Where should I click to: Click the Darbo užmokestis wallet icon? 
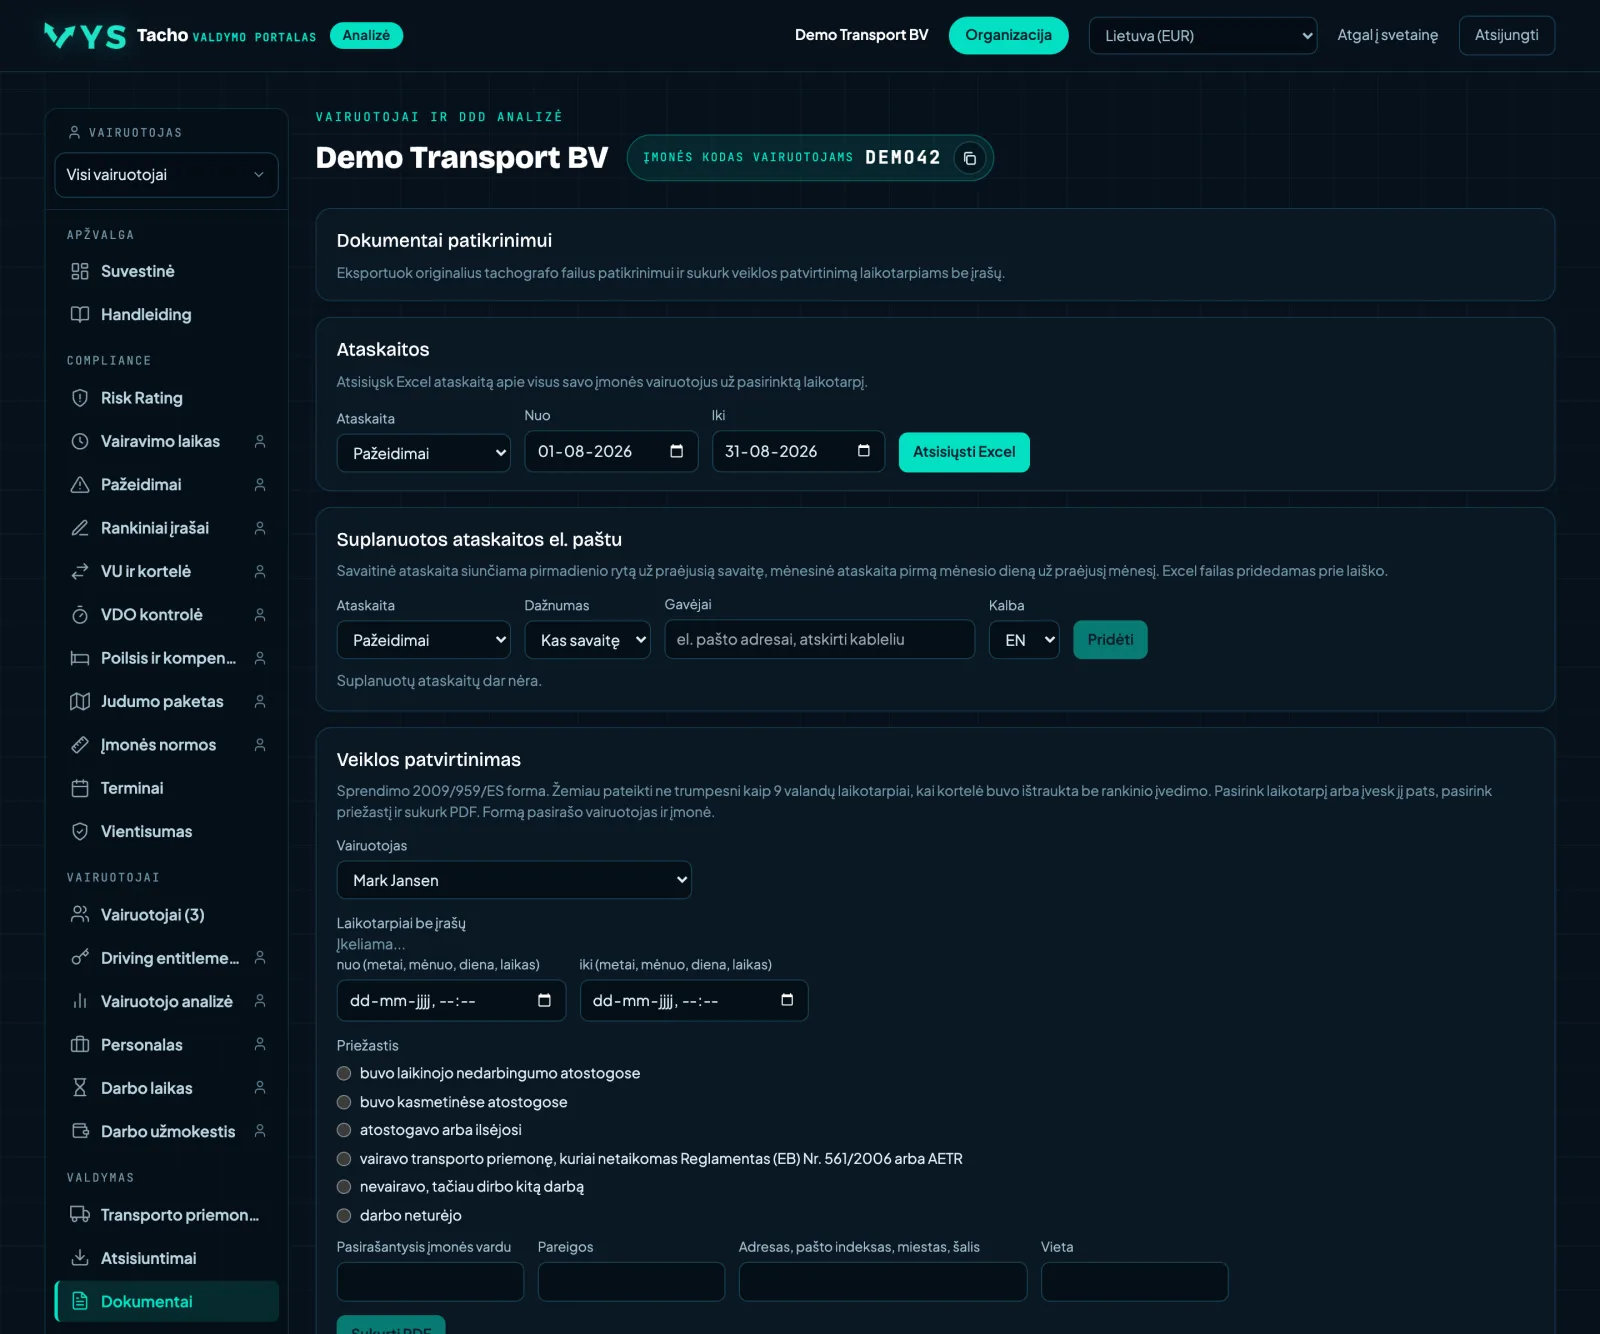tap(80, 1131)
